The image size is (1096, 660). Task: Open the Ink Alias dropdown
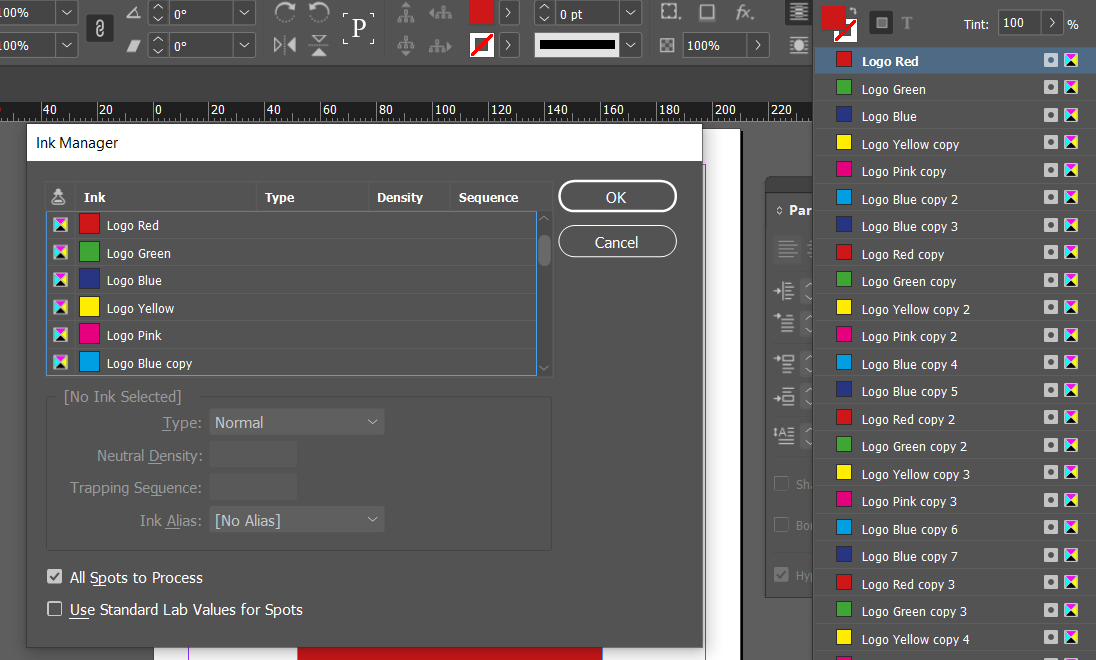pyautogui.click(x=296, y=519)
